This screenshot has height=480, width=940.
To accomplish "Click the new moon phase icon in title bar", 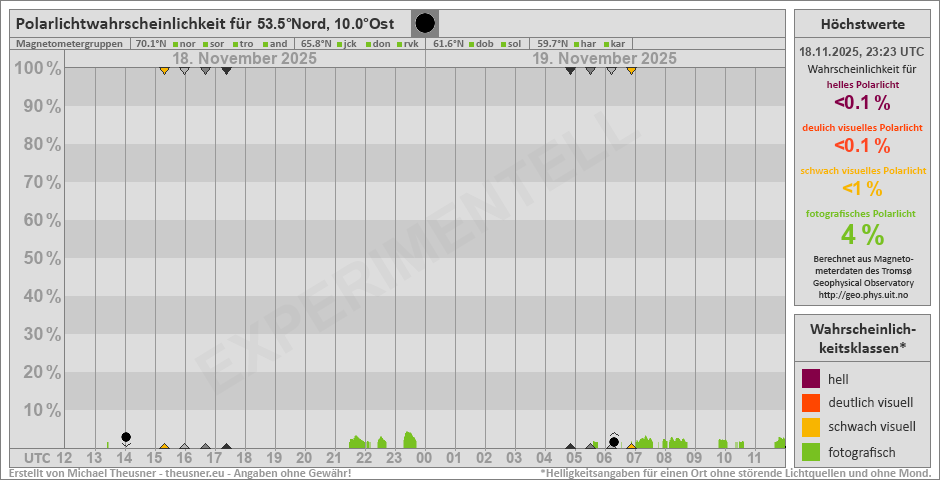I will pyautogui.click(x=425, y=23).
